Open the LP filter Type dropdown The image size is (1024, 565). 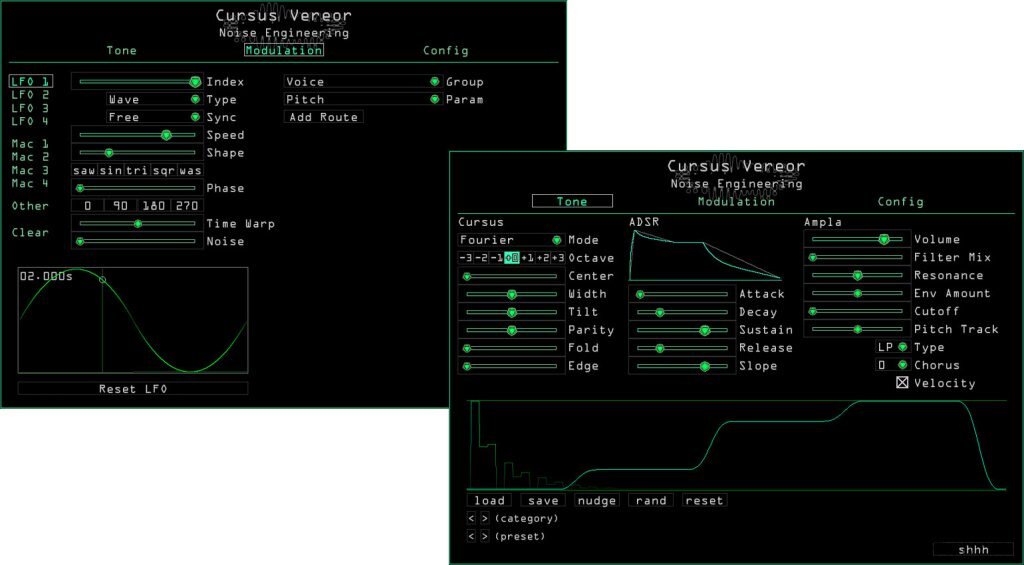893,347
